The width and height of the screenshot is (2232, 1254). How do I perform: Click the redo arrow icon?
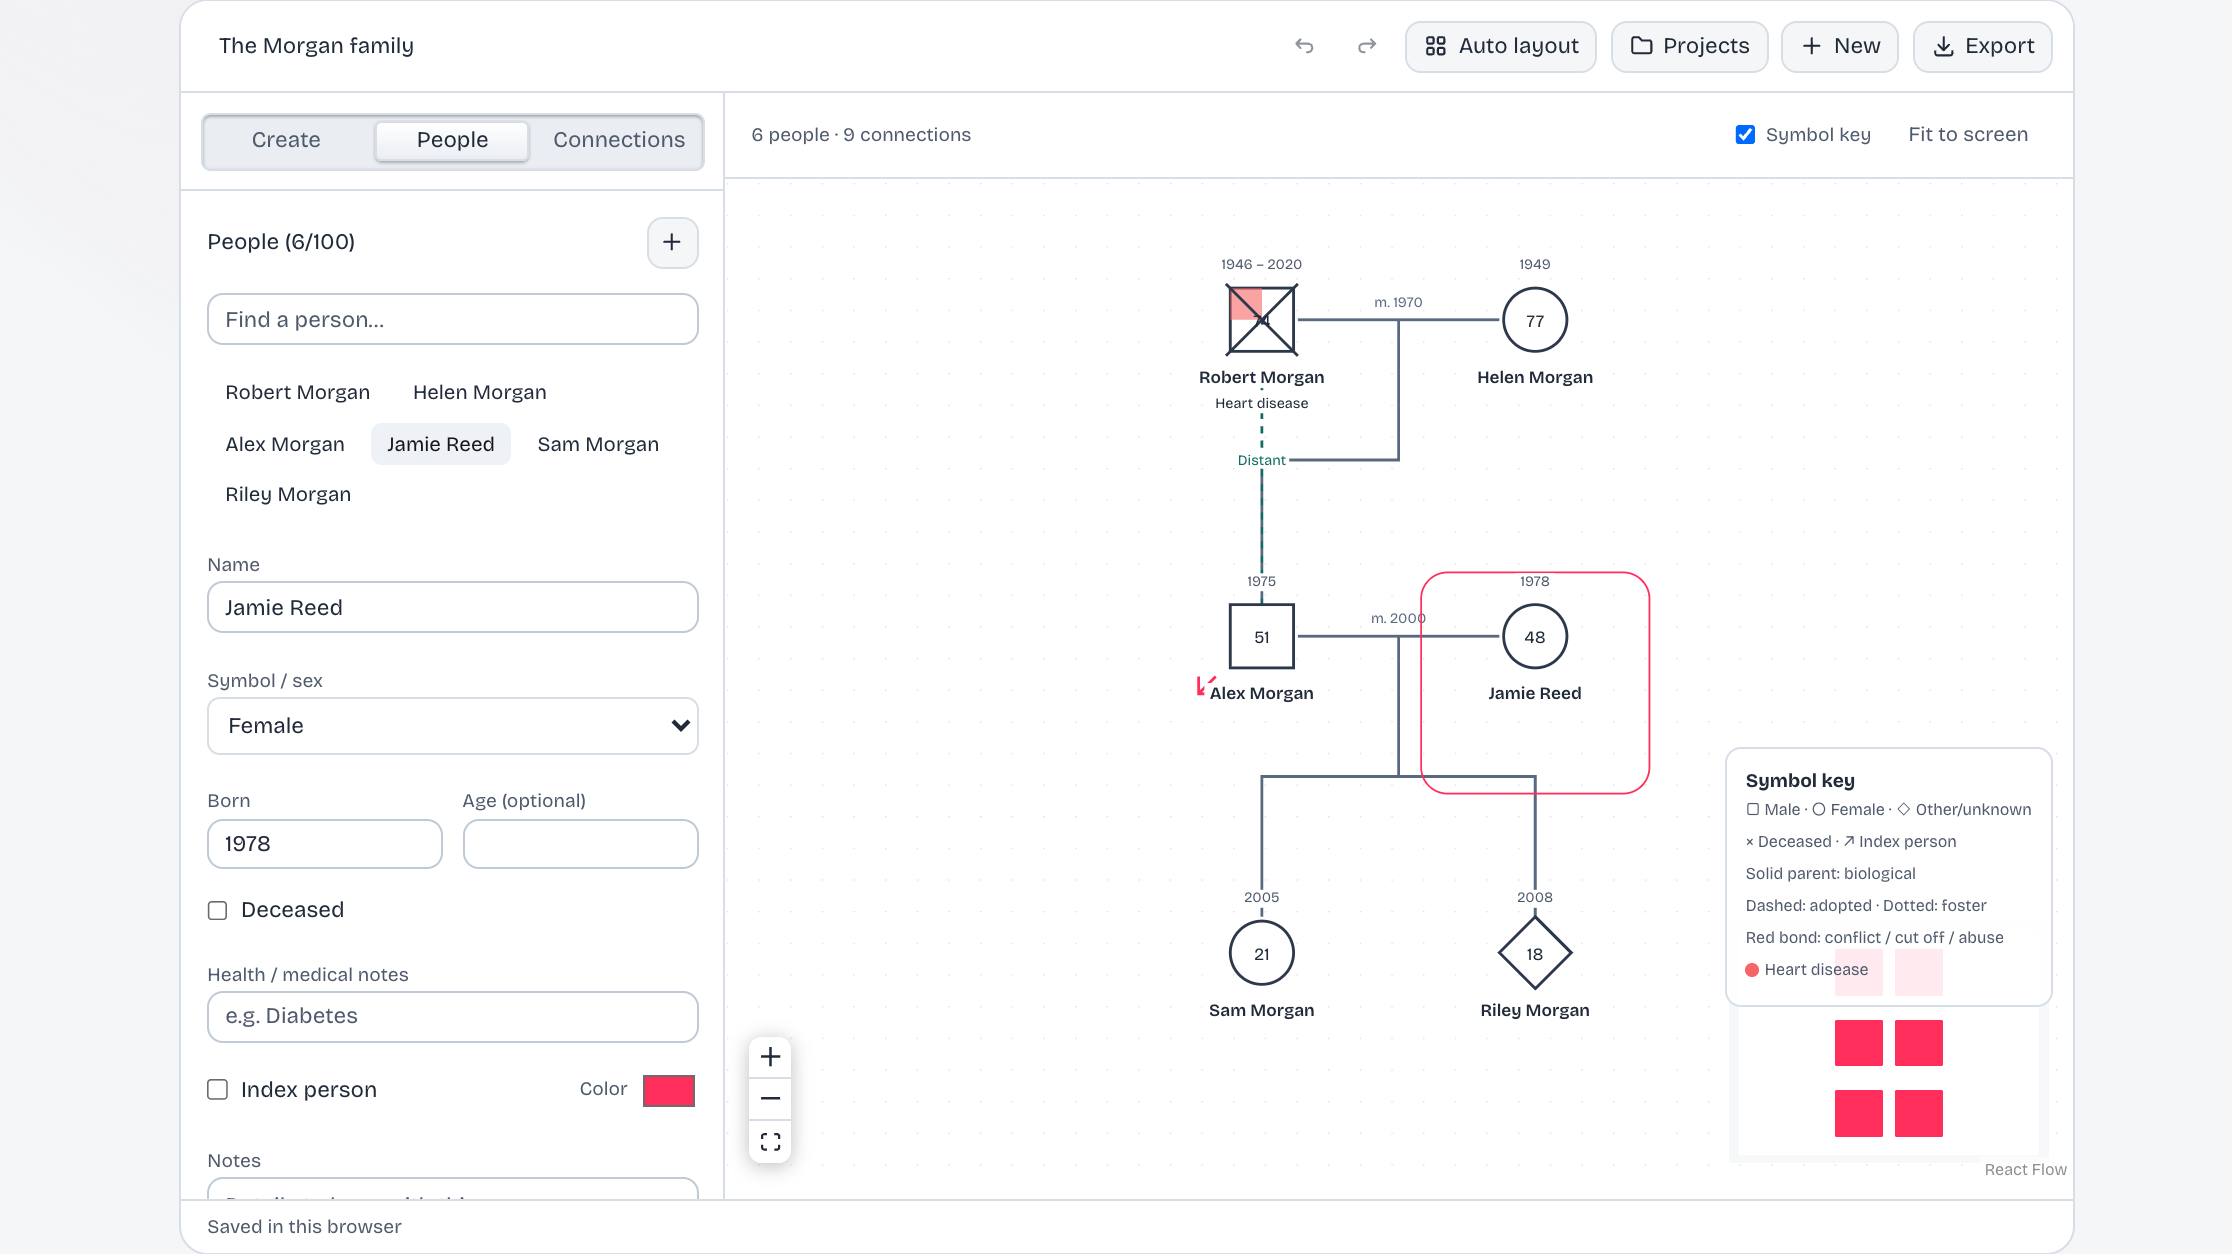coord(1367,46)
